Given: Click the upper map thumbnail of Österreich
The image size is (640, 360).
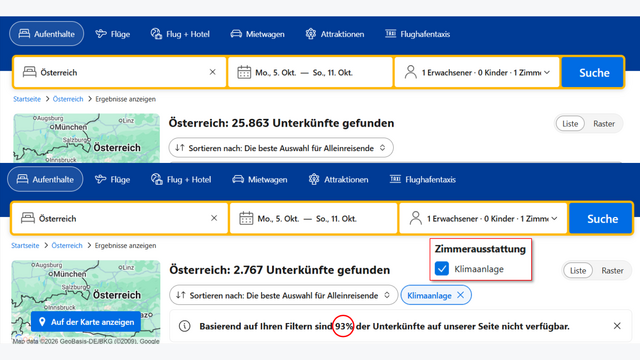Looking at the screenshot, I should pyautogui.click(x=87, y=138).
